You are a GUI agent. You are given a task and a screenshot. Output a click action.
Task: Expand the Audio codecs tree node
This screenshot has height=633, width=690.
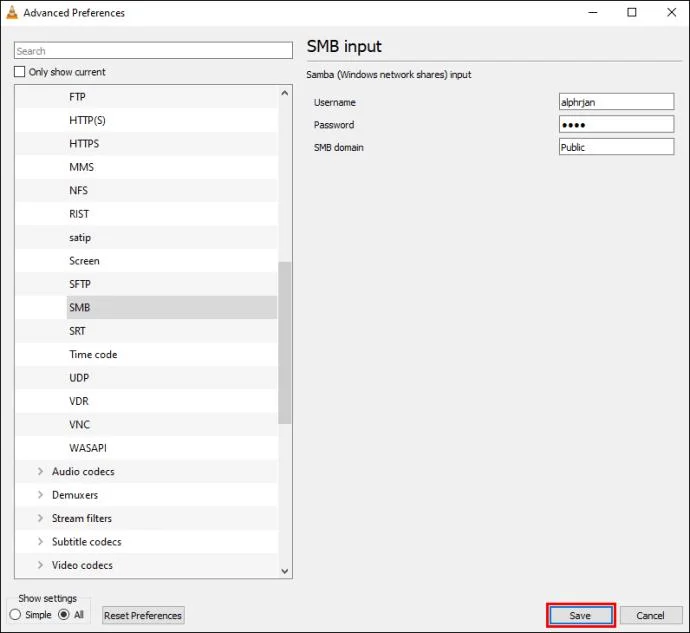(x=40, y=471)
